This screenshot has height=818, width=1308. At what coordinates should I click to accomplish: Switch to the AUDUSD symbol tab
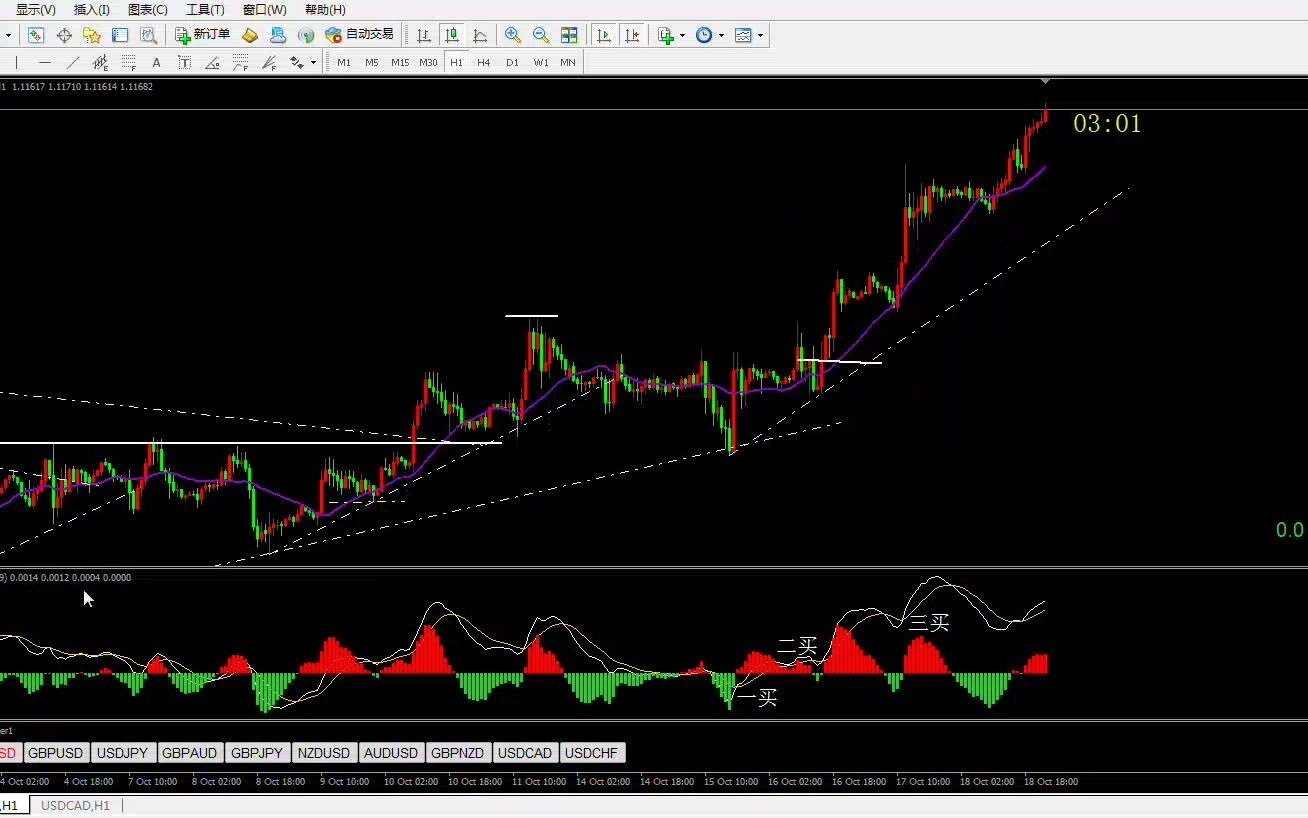[x=391, y=753]
